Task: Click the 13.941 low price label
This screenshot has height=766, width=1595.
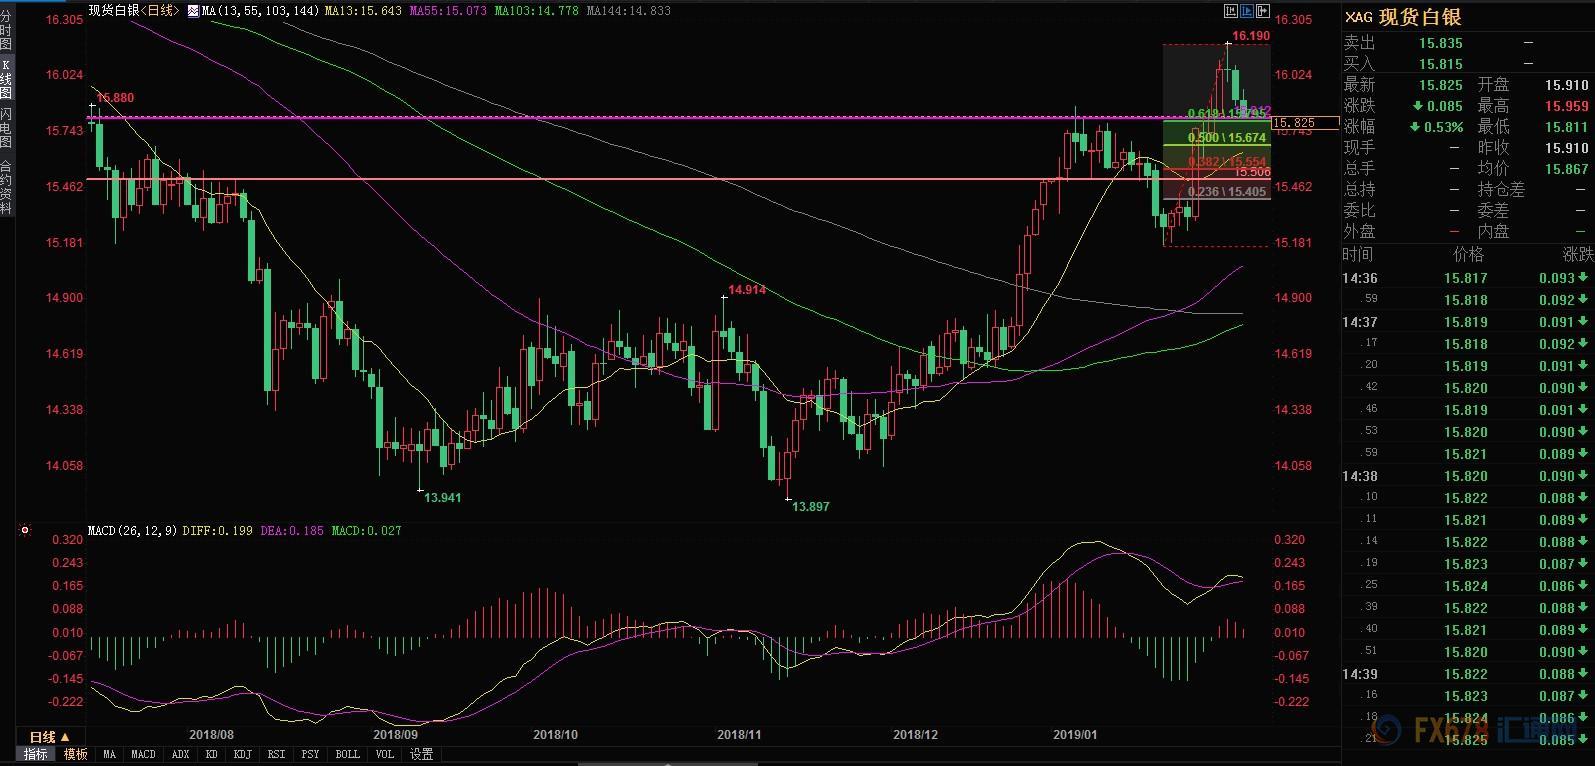Action: [442, 497]
